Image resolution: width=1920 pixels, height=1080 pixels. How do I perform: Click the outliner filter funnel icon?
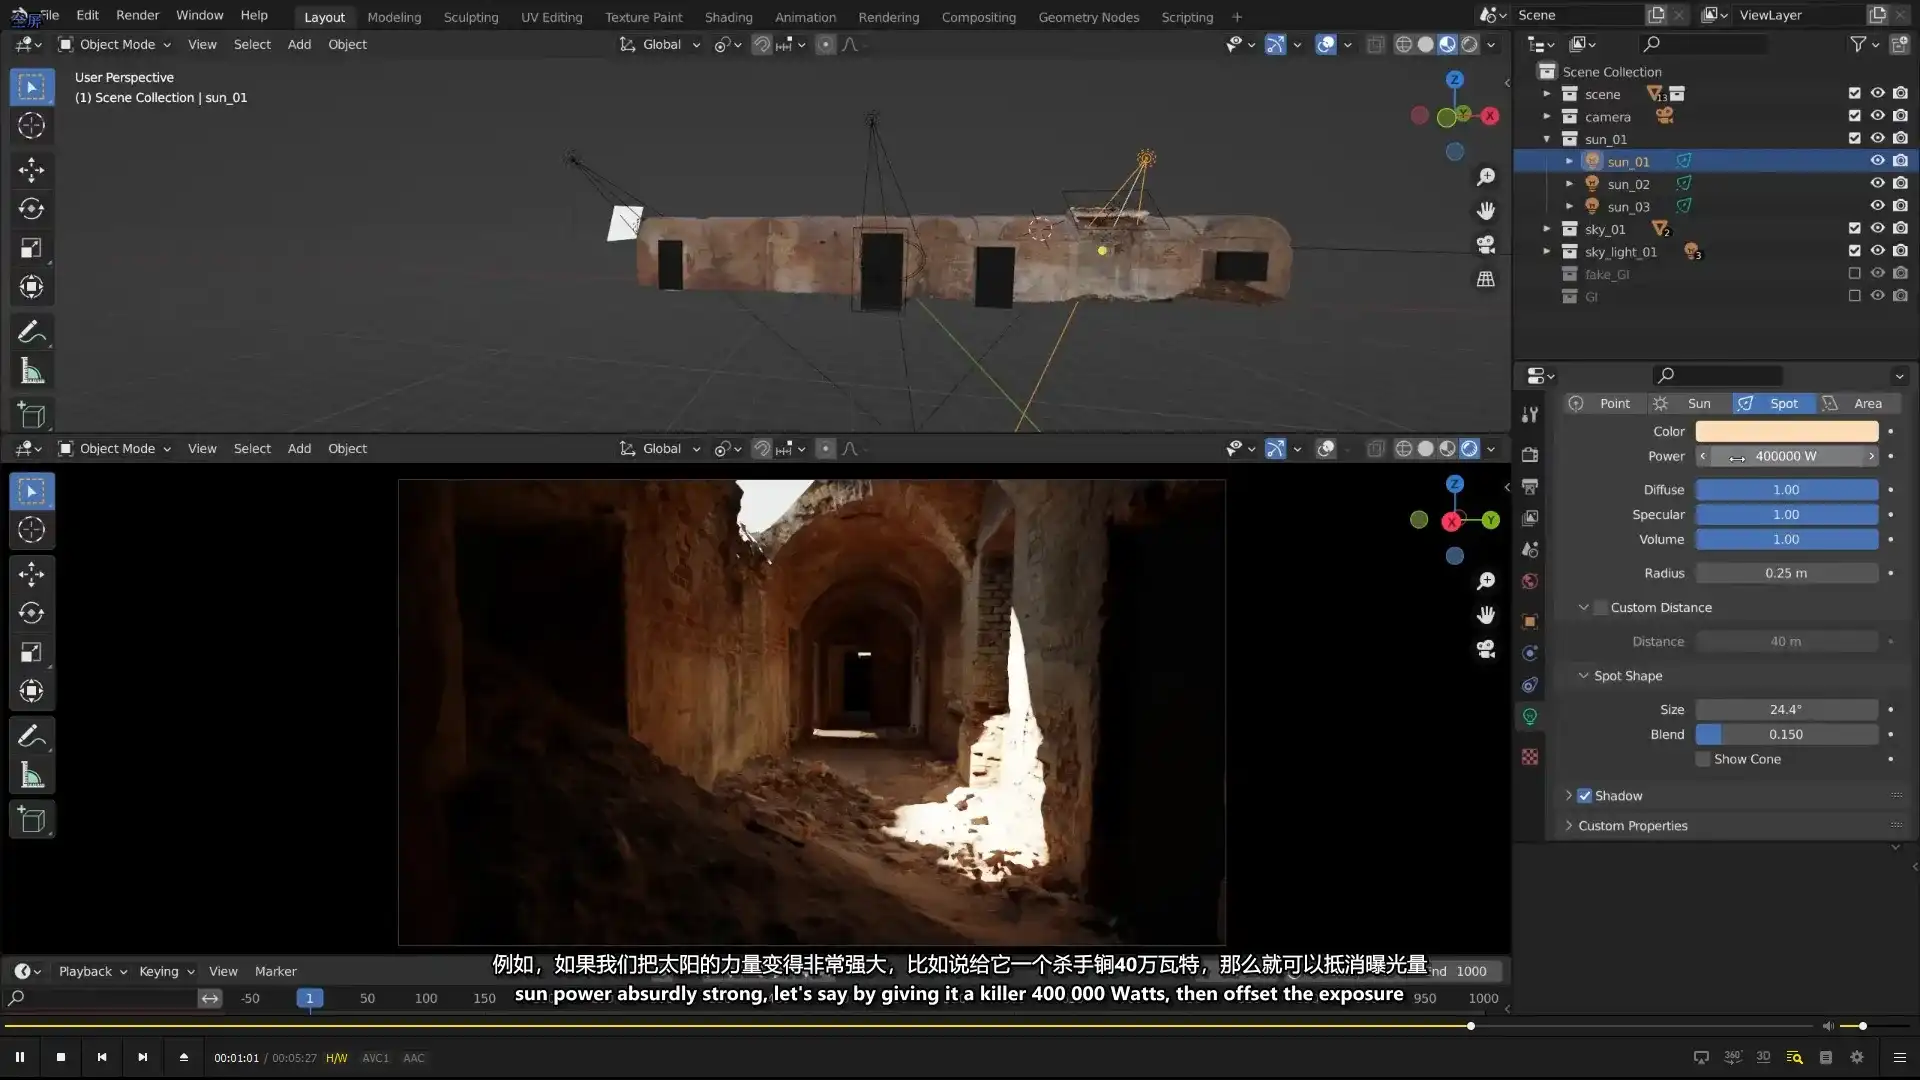coord(1858,44)
